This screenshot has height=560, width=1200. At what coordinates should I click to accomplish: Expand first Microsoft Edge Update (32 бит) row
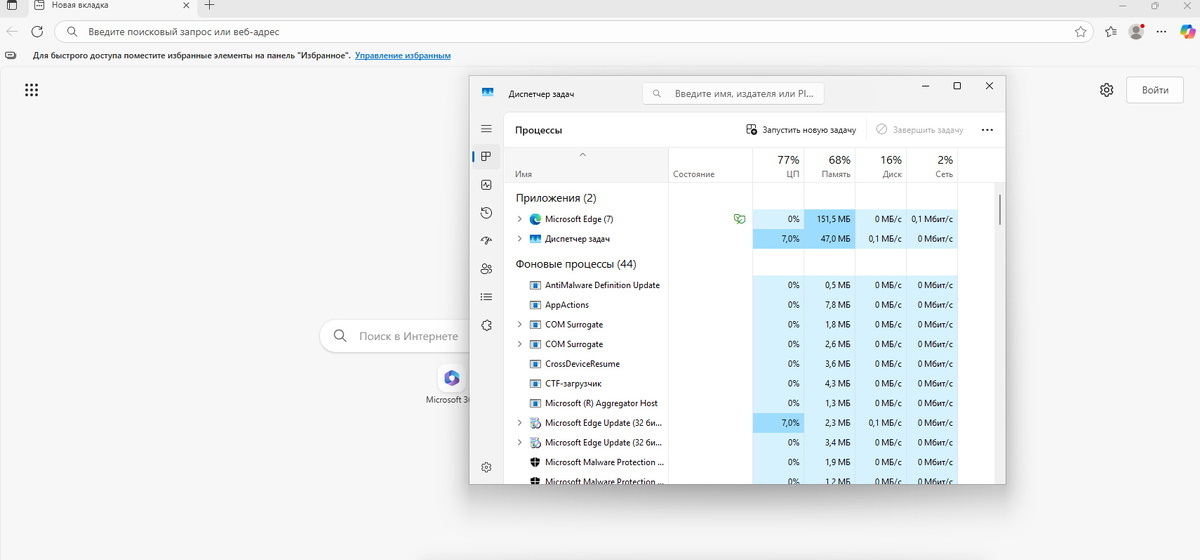pyautogui.click(x=519, y=423)
